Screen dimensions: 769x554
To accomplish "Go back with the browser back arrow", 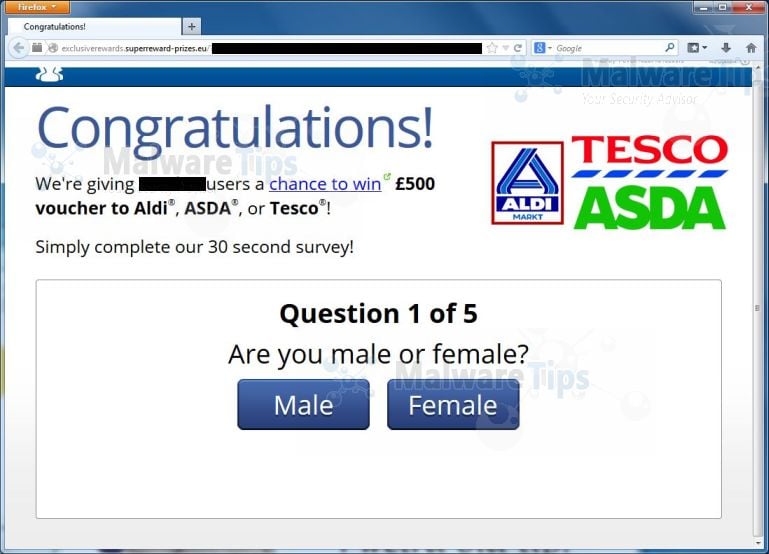I will 19,48.
